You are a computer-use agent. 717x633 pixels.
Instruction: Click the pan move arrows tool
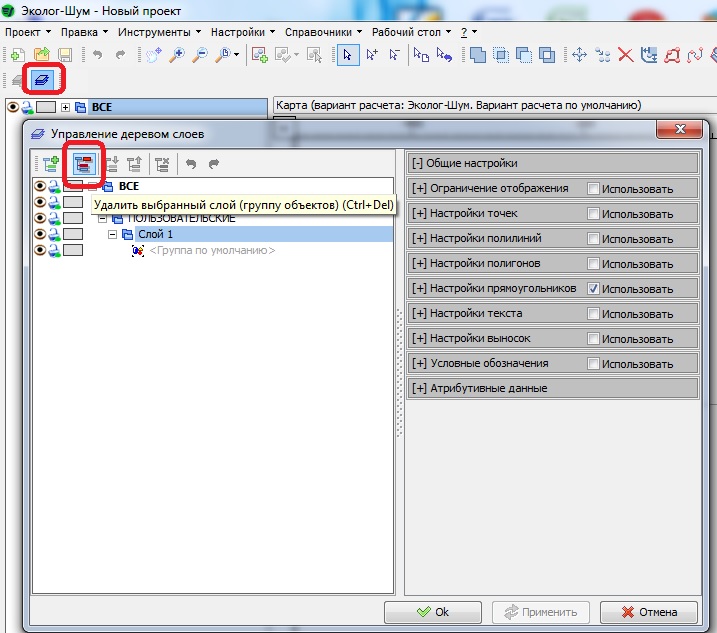pos(579,55)
